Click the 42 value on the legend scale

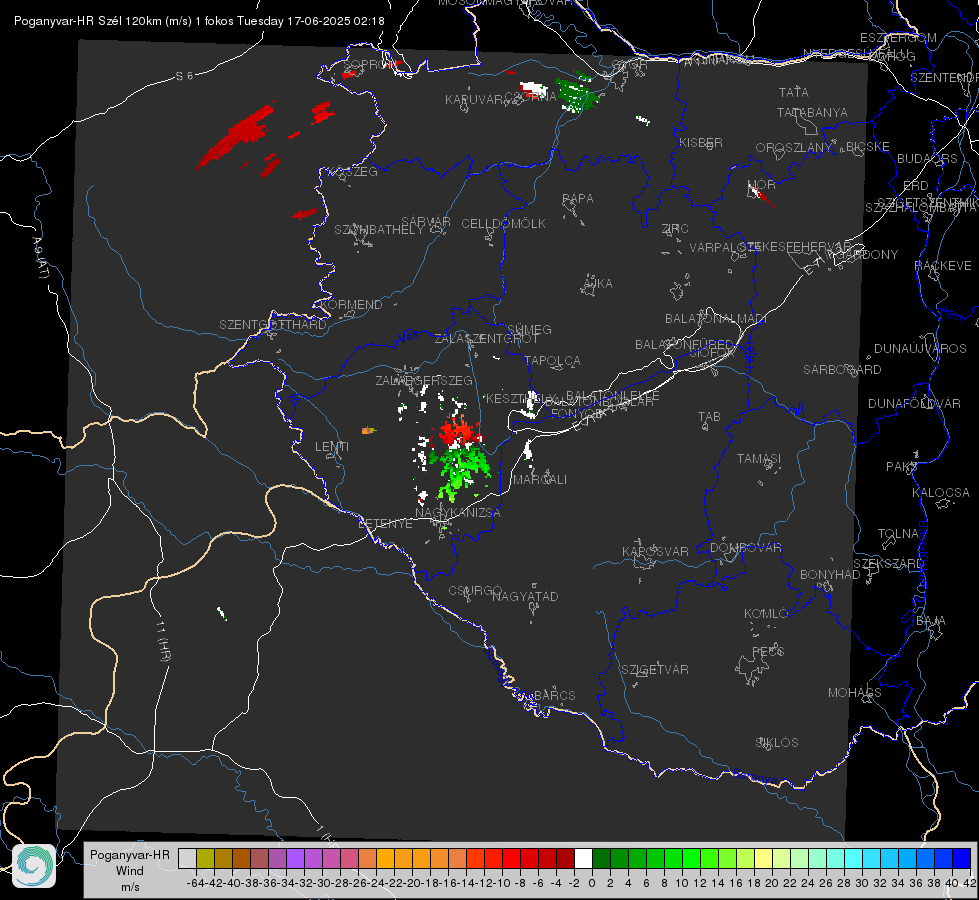(969, 883)
